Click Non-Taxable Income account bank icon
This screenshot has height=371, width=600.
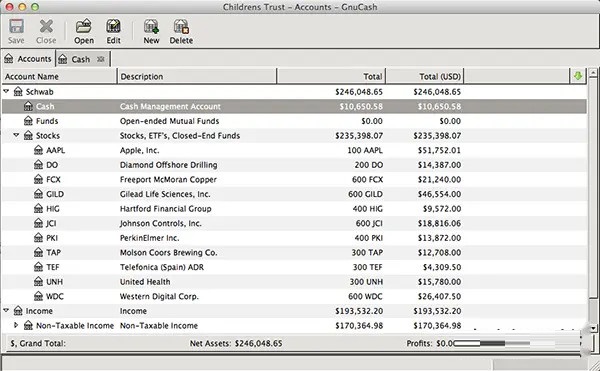tap(28, 325)
